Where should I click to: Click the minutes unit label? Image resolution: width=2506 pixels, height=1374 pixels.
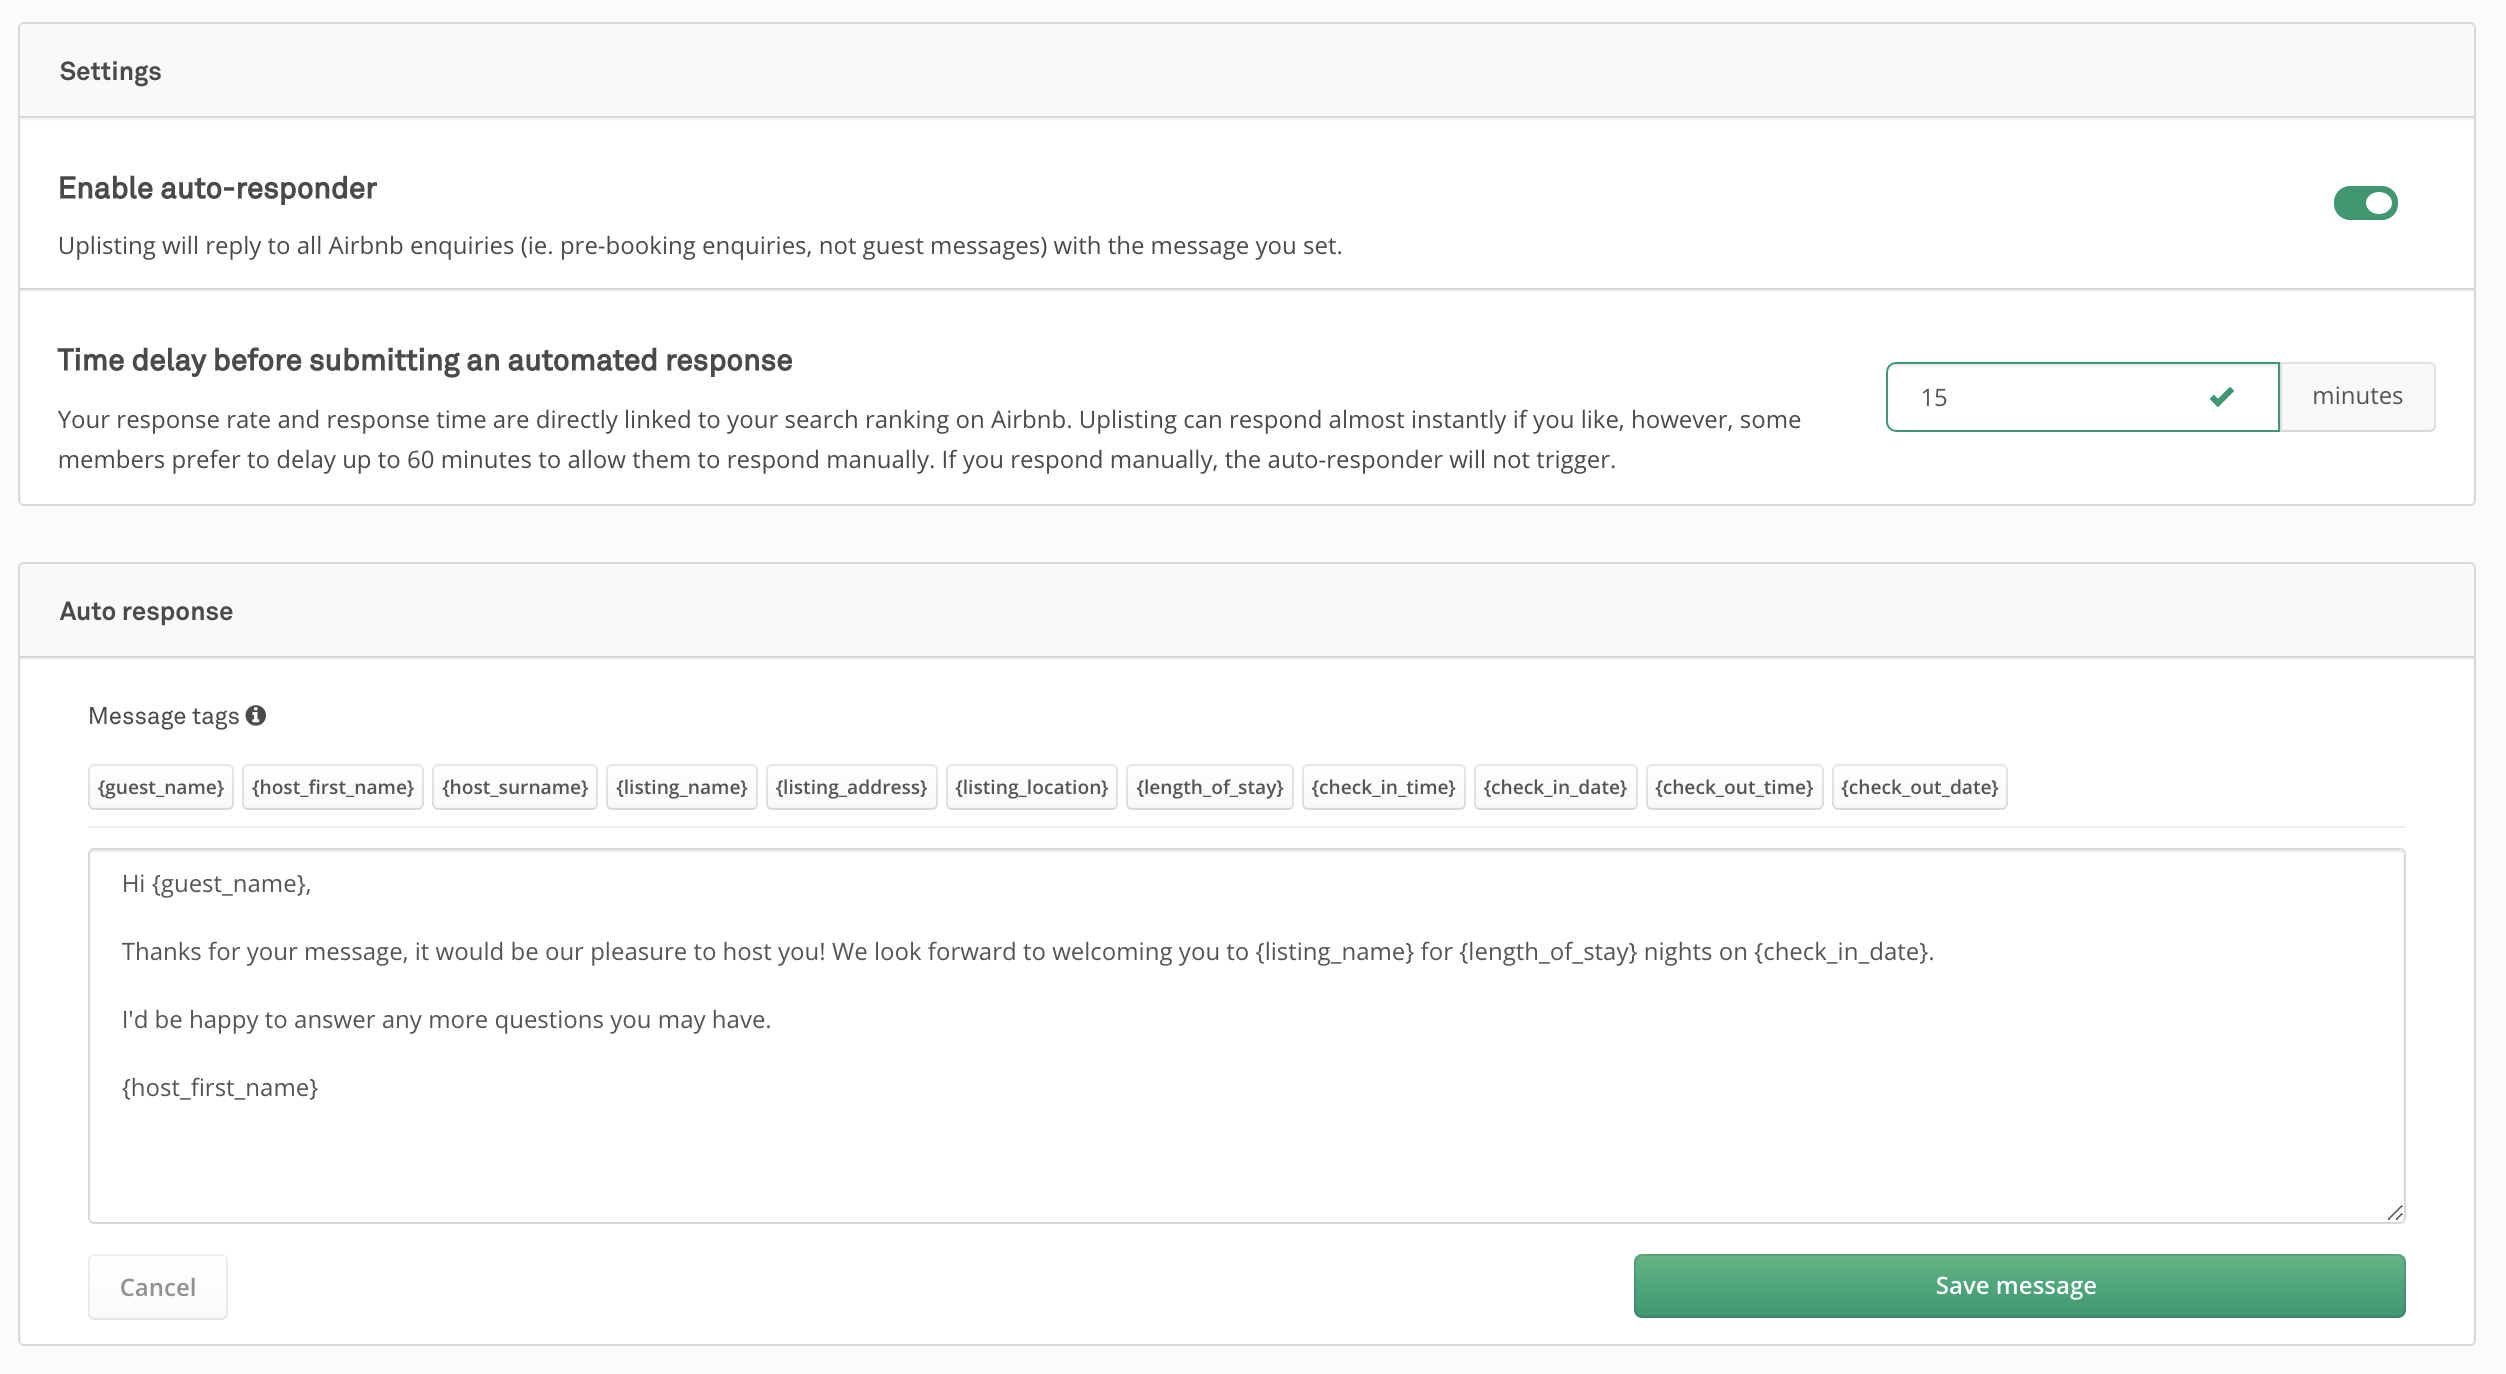(2357, 397)
